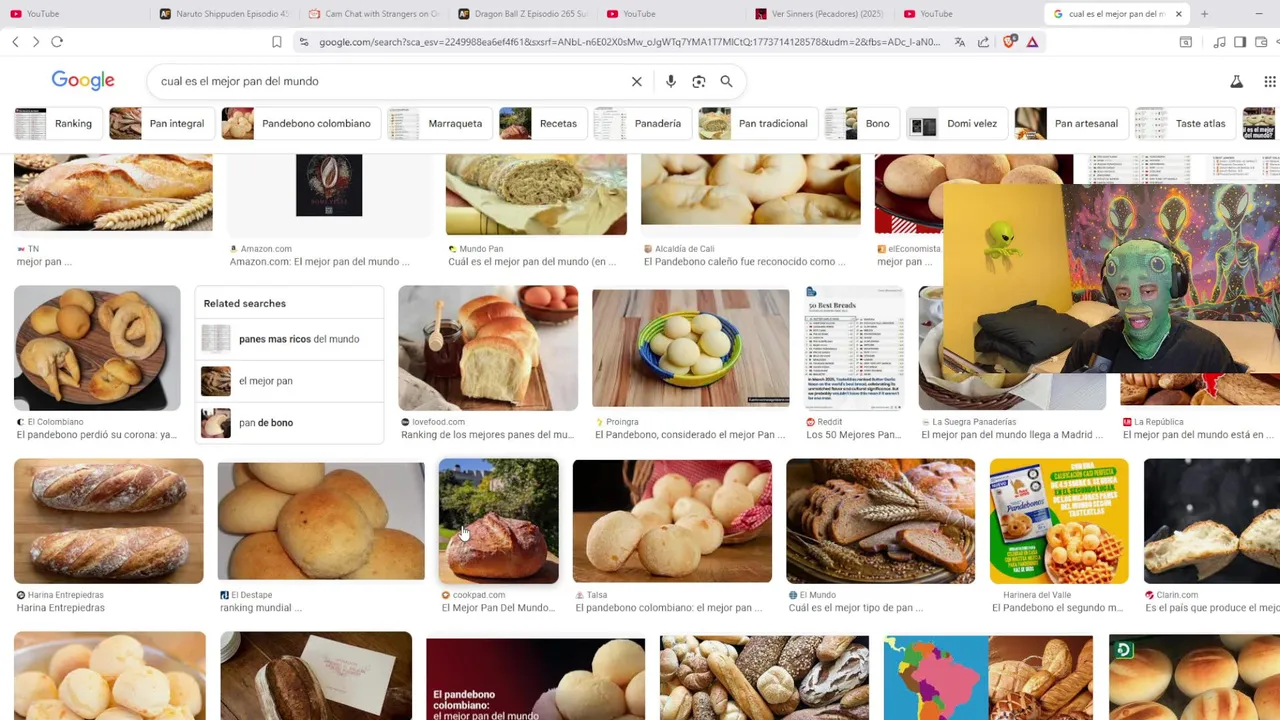Switch to the Ver Sinners (Pecadores) tab
1280x720 pixels.
(820, 14)
